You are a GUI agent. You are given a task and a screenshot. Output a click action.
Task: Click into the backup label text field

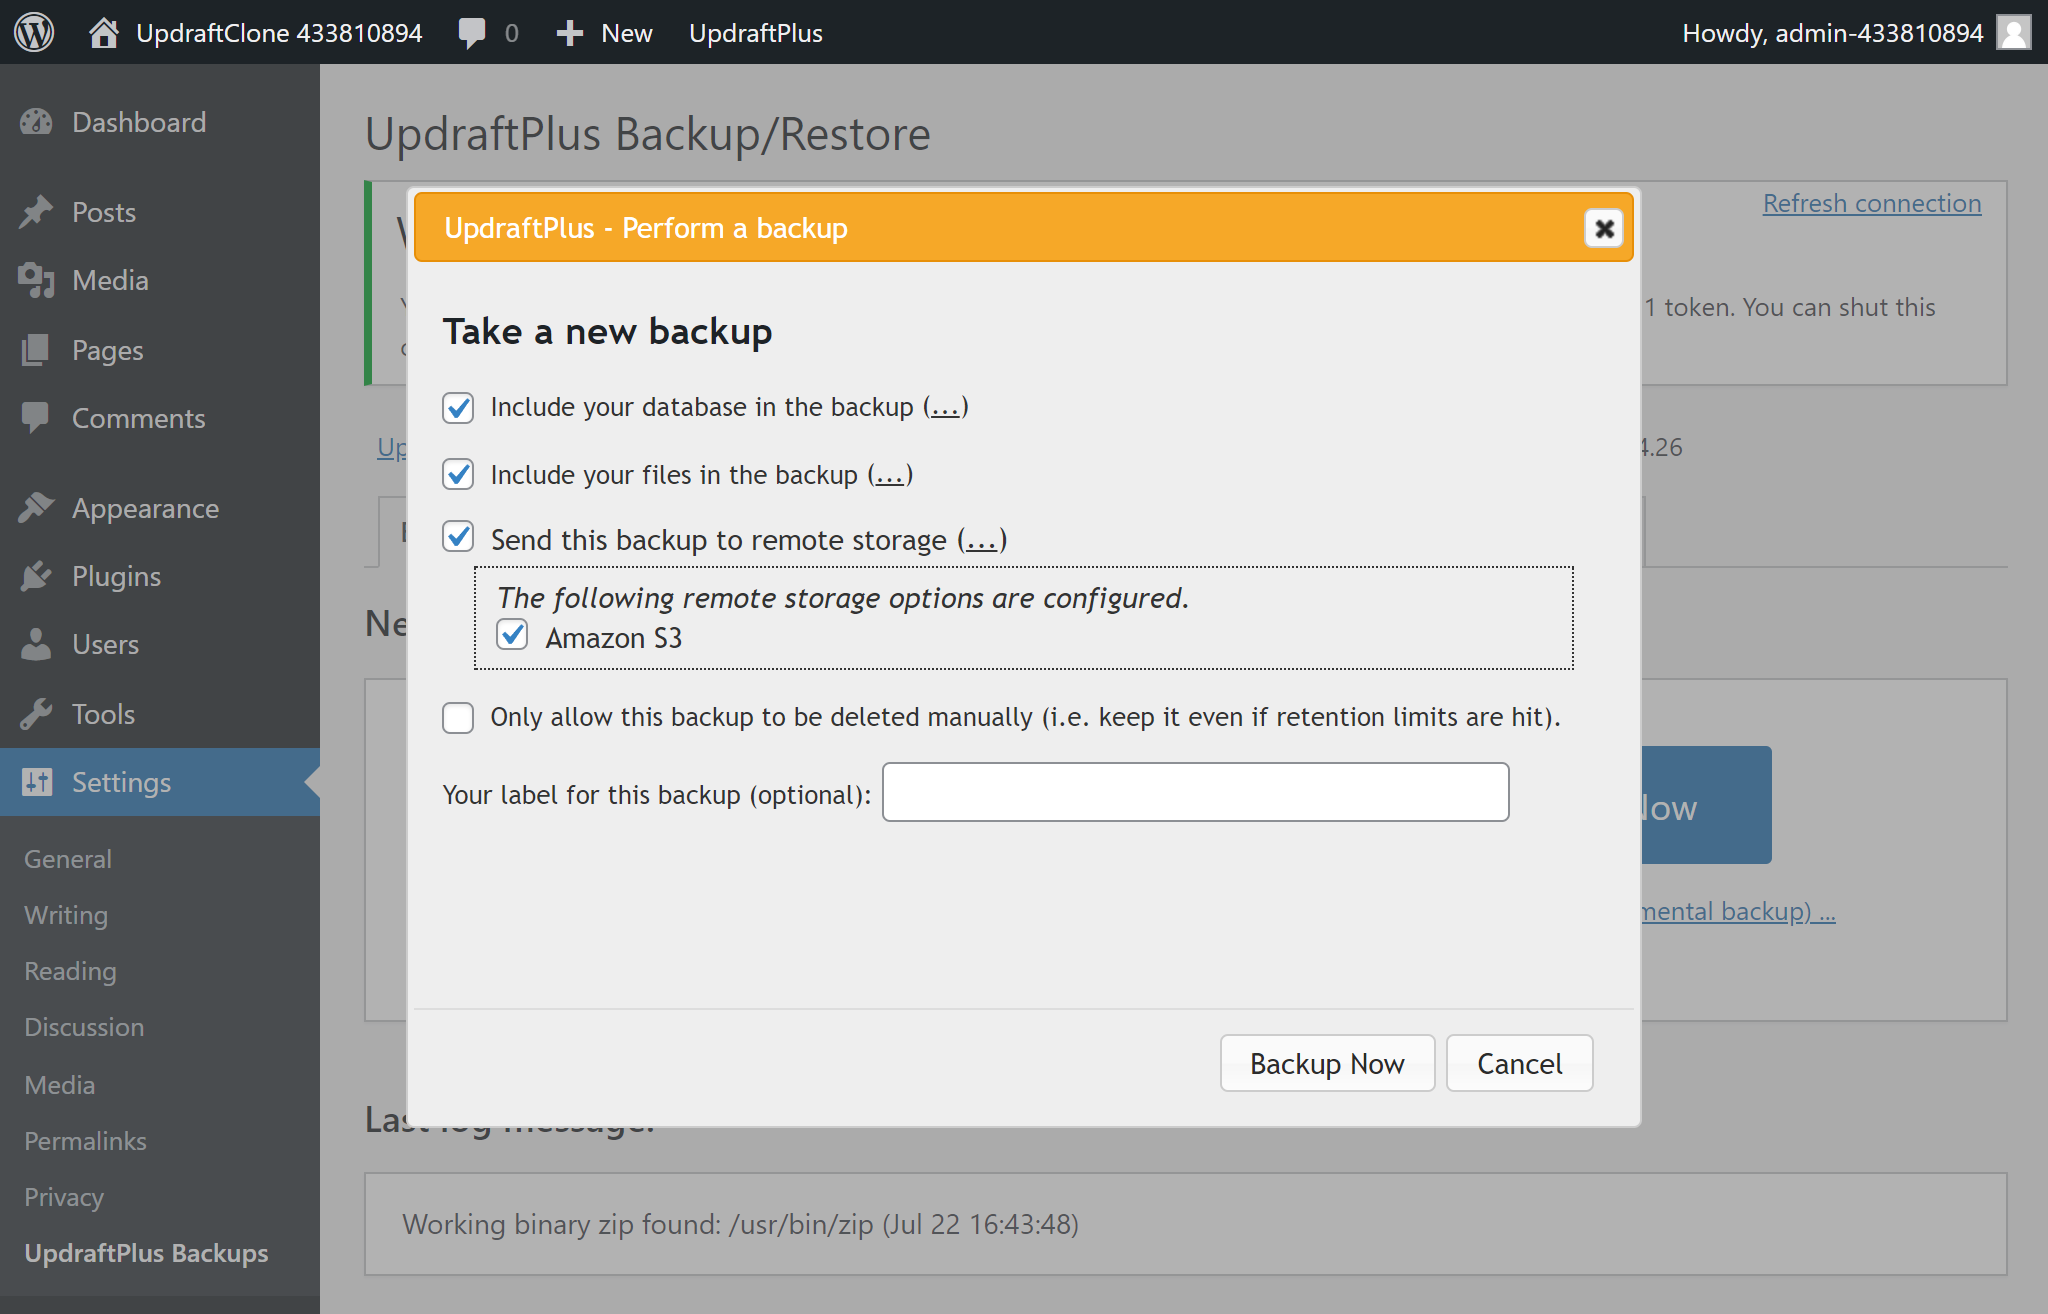1195,792
